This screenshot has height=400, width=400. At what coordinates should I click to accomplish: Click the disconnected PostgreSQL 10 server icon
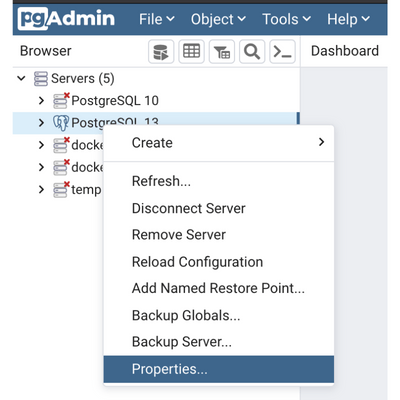(61, 100)
